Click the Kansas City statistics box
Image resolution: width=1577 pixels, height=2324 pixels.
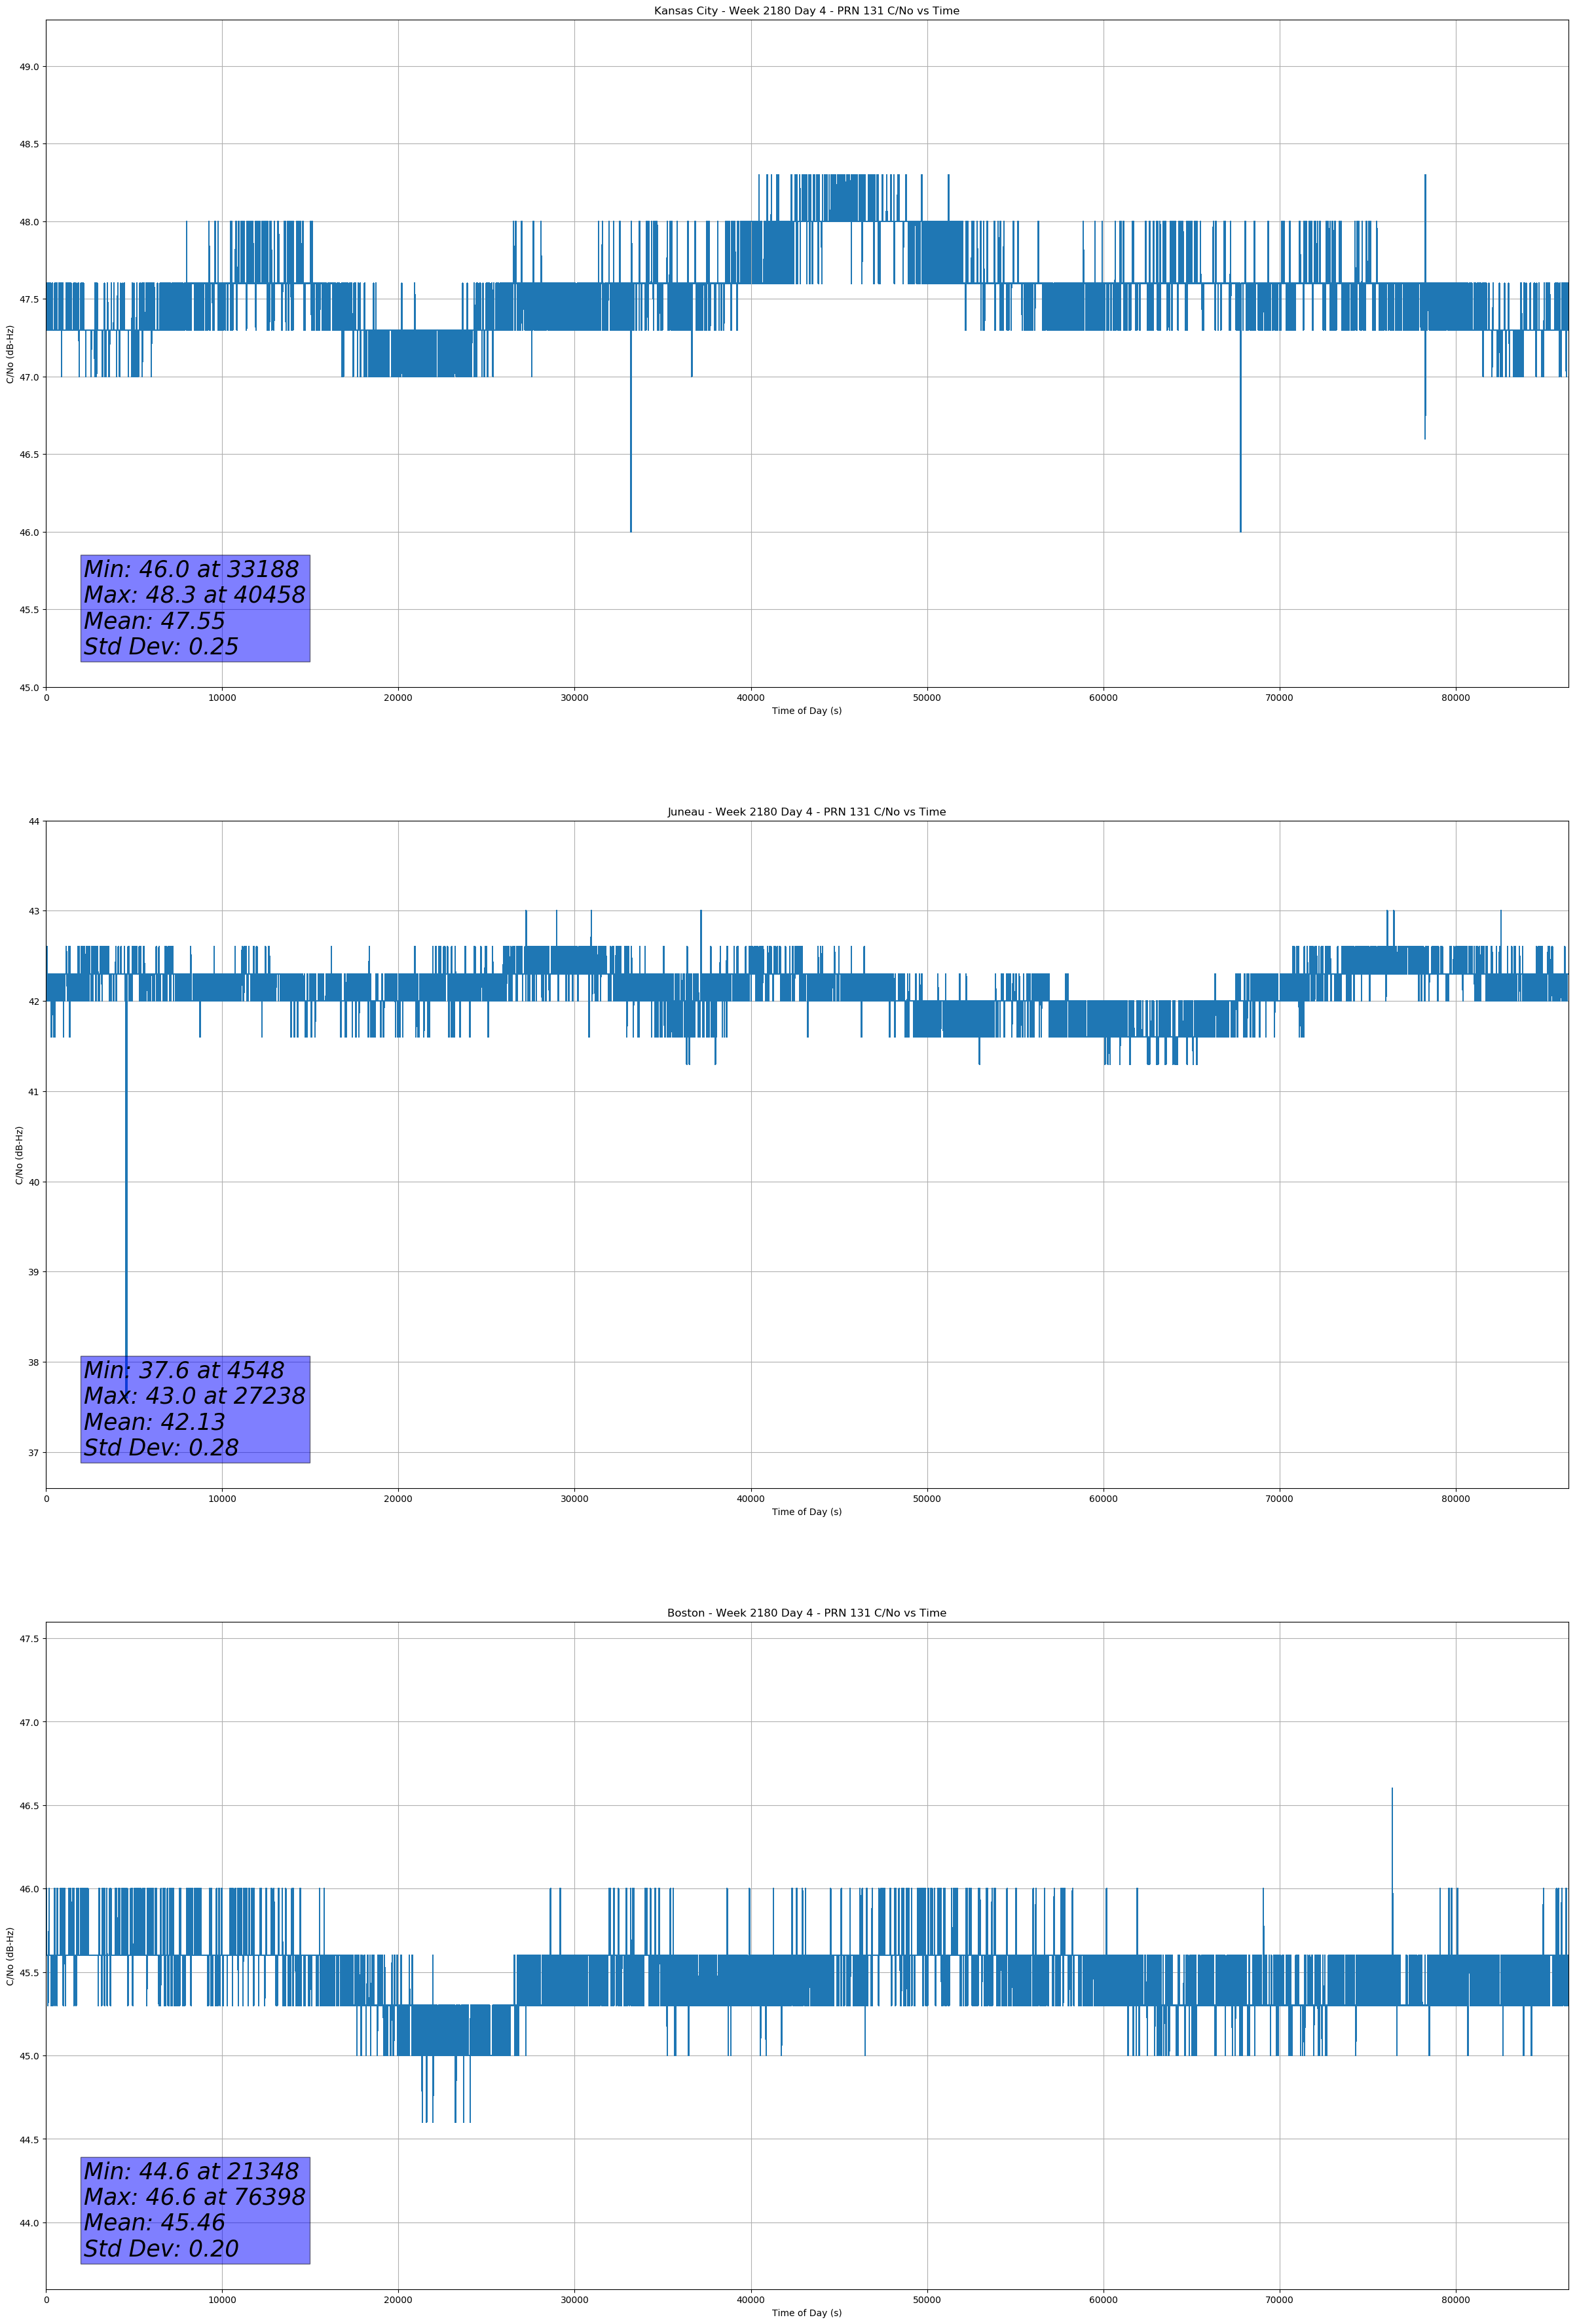coord(195,608)
